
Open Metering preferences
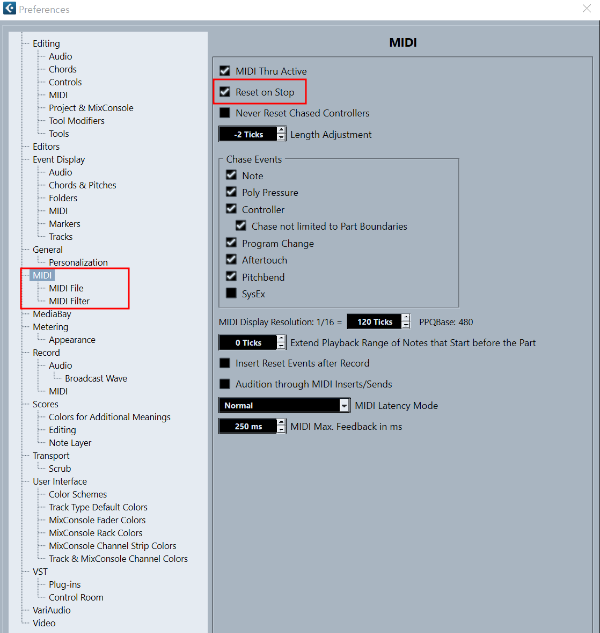[50, 327]
